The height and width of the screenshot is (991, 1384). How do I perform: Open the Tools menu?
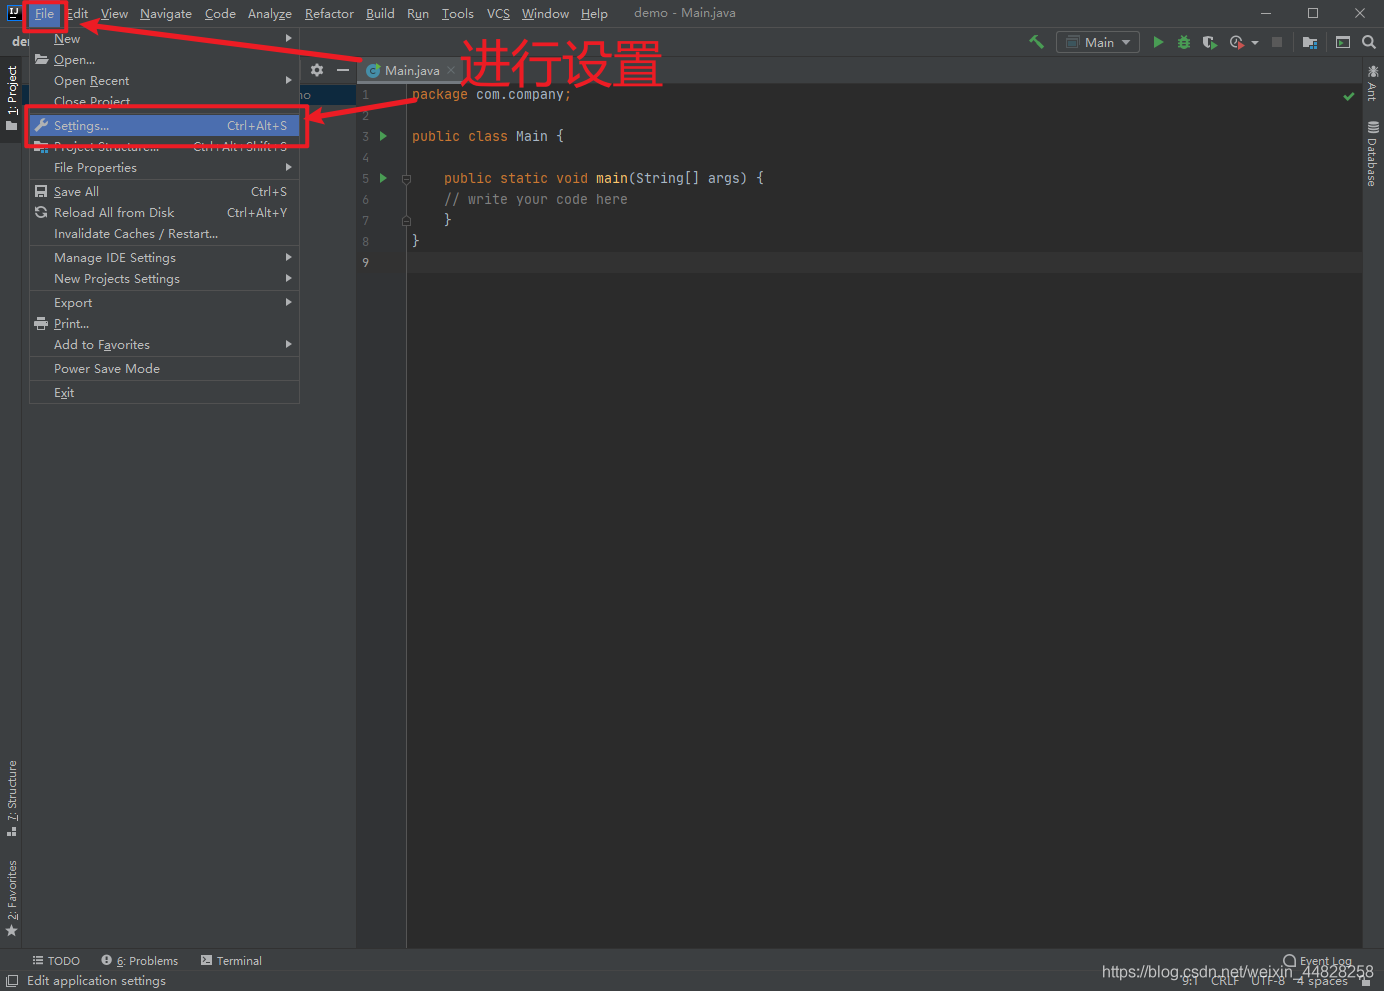458,14
